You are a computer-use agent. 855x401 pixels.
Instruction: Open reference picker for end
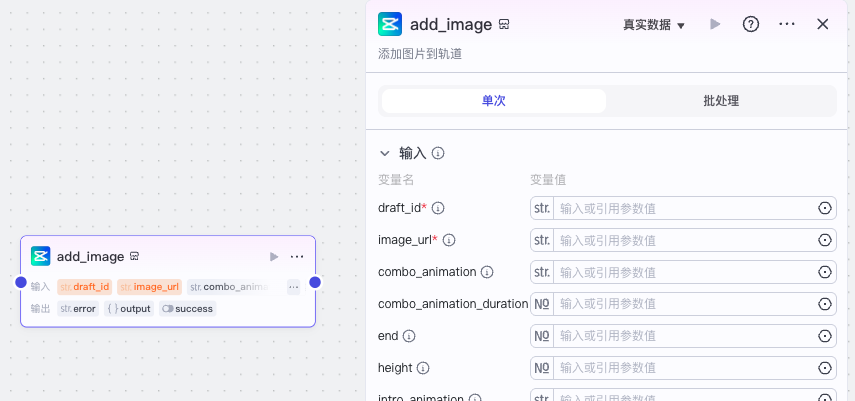(x=824, y=336)
